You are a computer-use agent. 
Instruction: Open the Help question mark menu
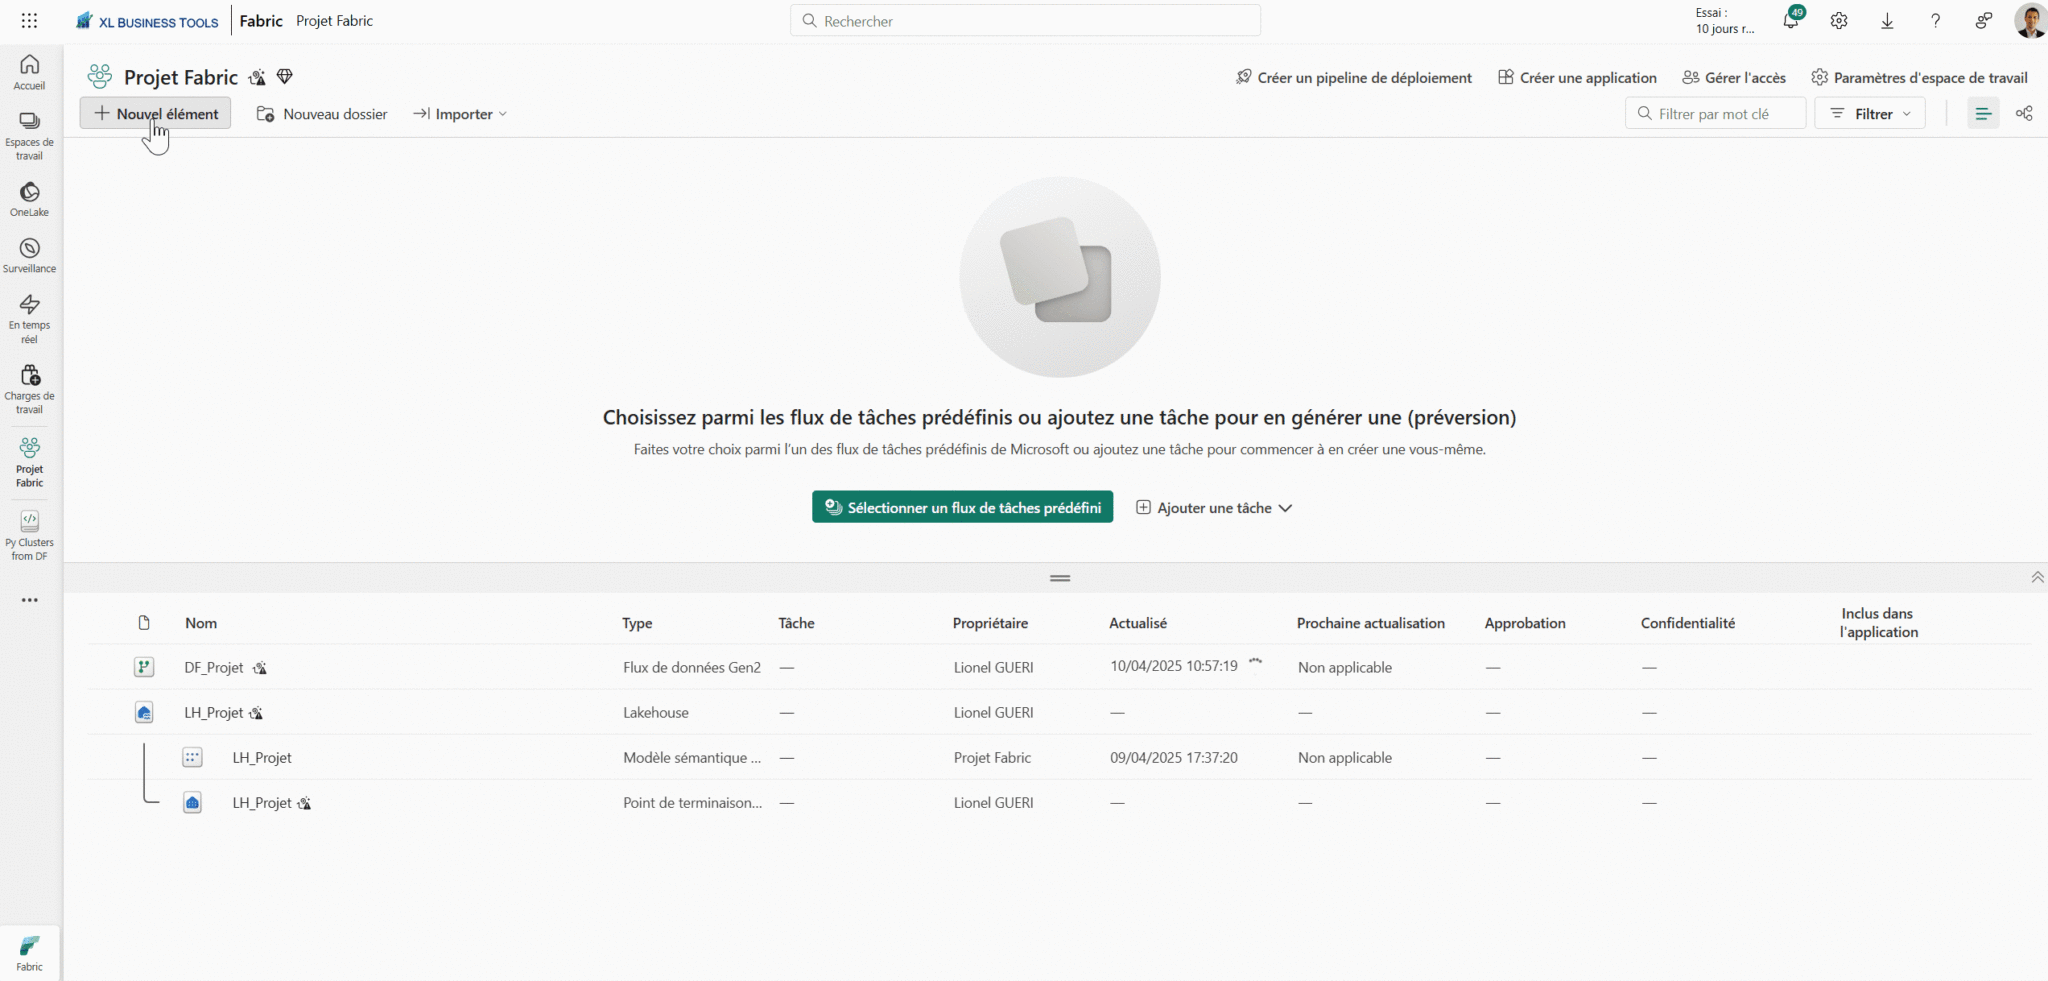click(1936, 20)
